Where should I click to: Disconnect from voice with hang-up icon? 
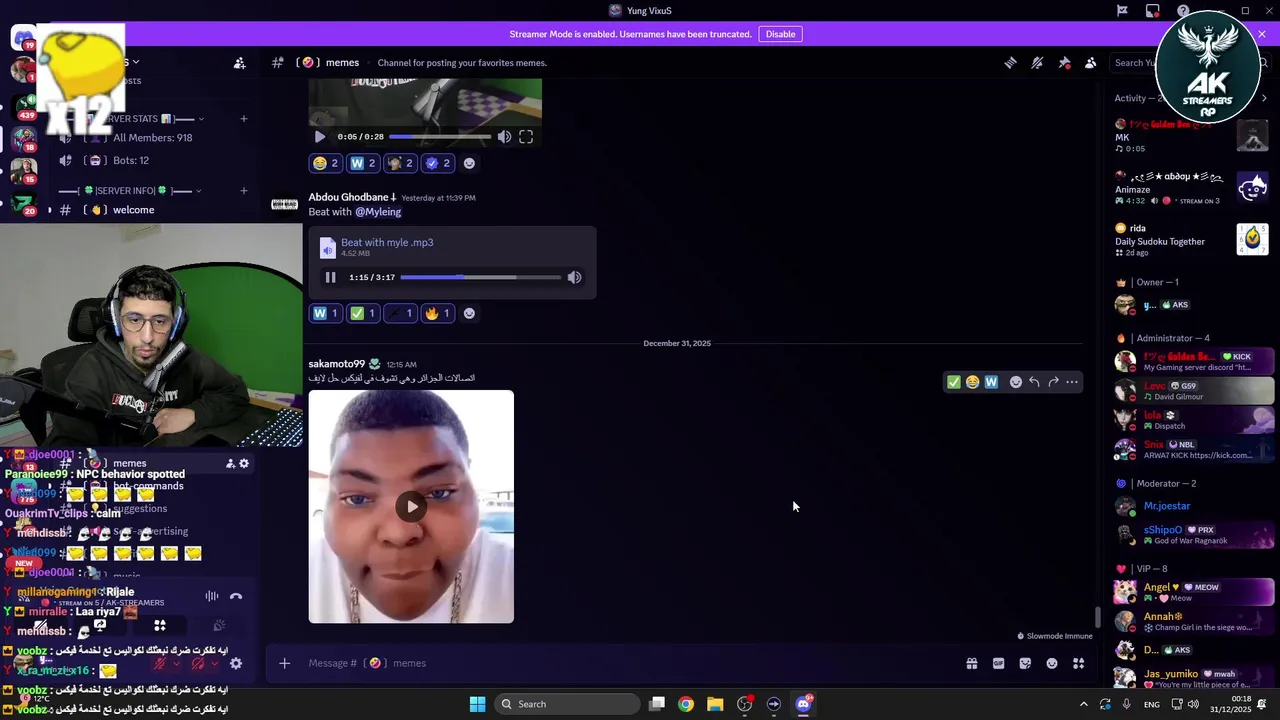pyautogui.click(x=236, y=596)
